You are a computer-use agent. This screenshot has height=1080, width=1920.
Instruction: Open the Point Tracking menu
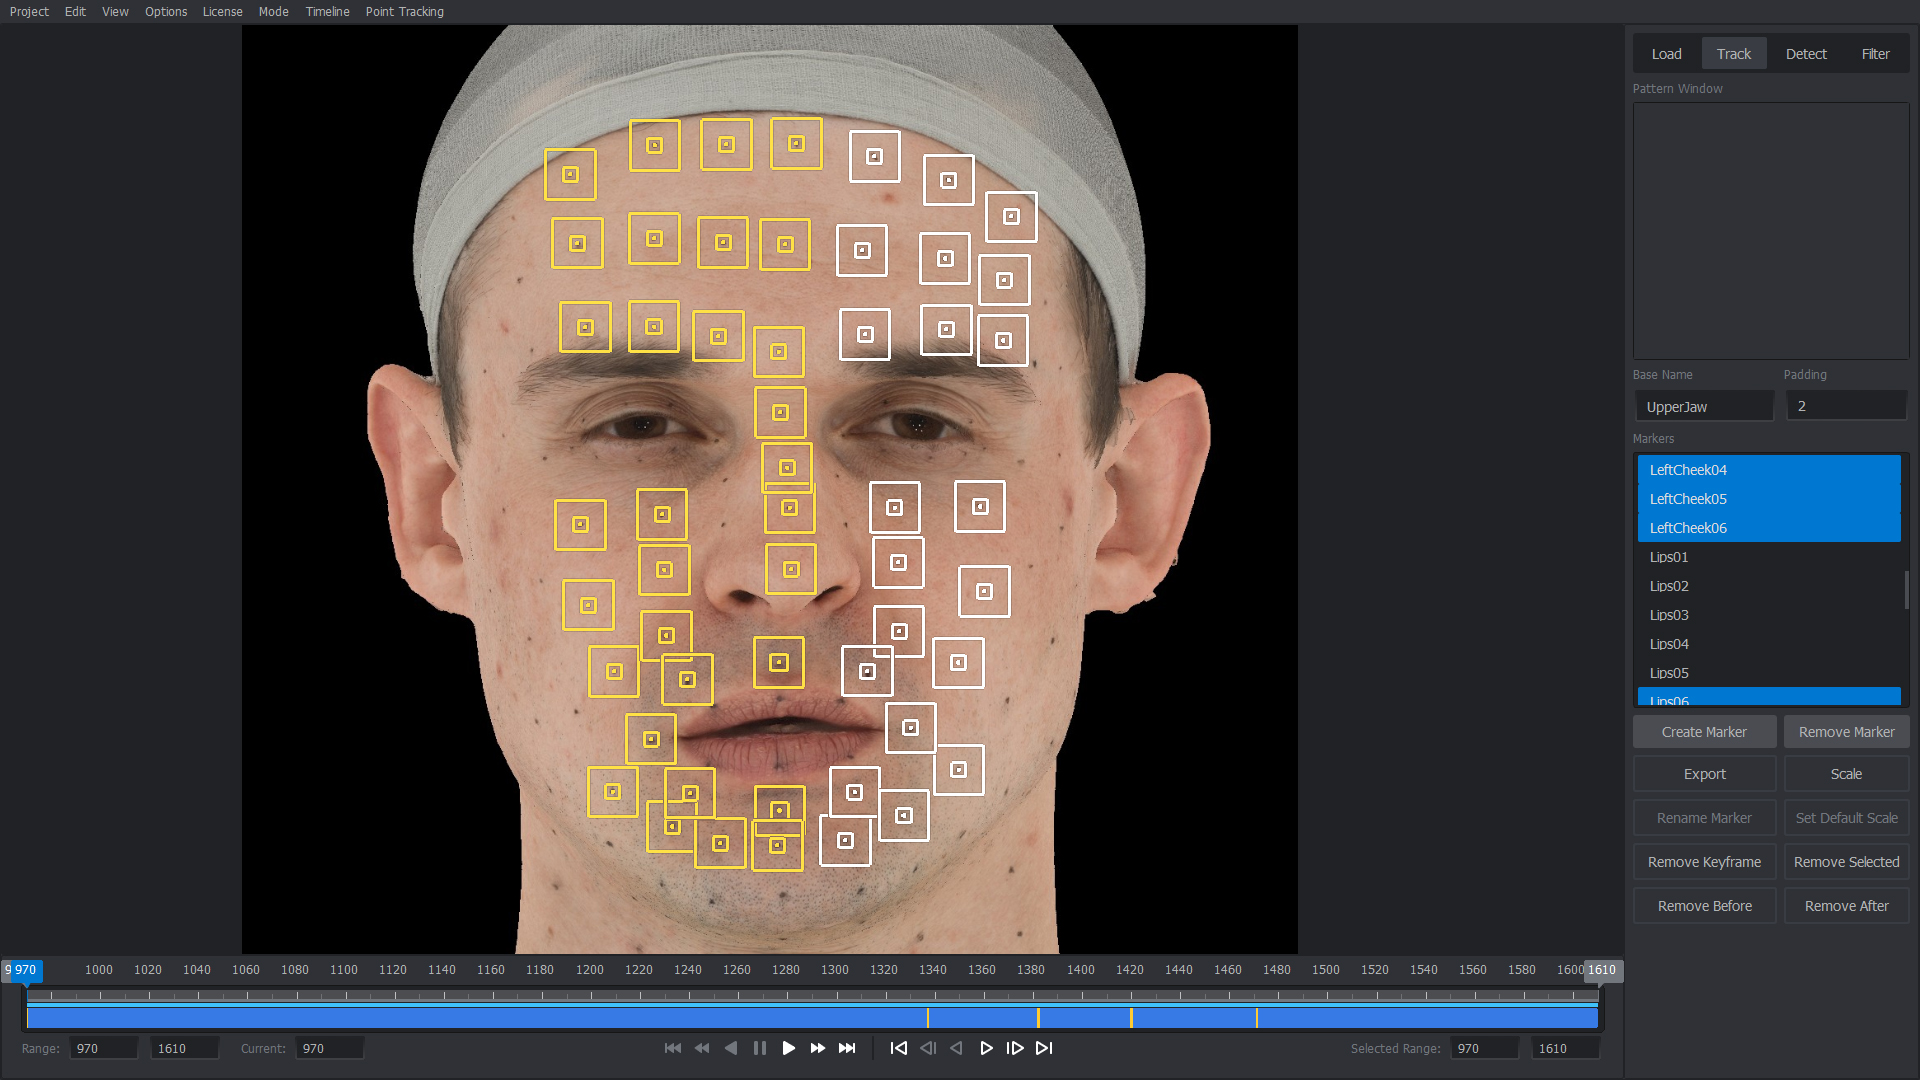[x=404, y=12]
